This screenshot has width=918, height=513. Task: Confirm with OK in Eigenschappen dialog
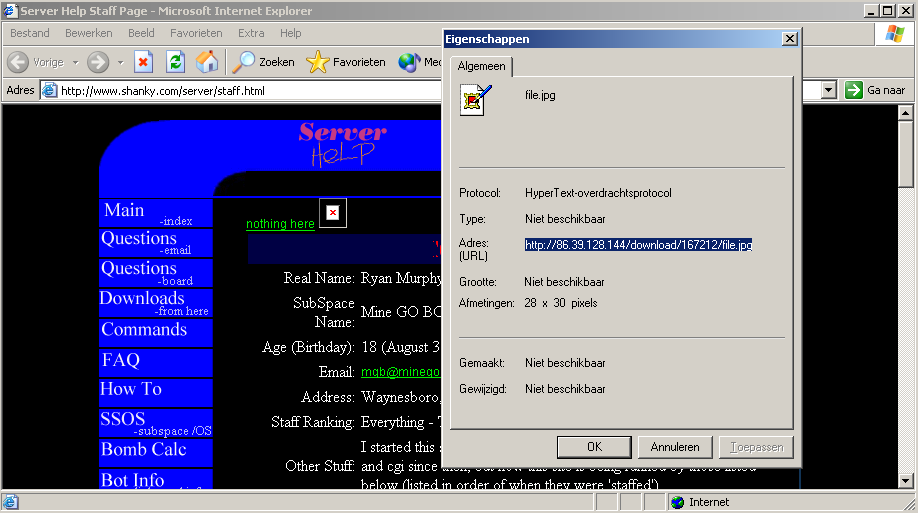[x=594, y=447]
